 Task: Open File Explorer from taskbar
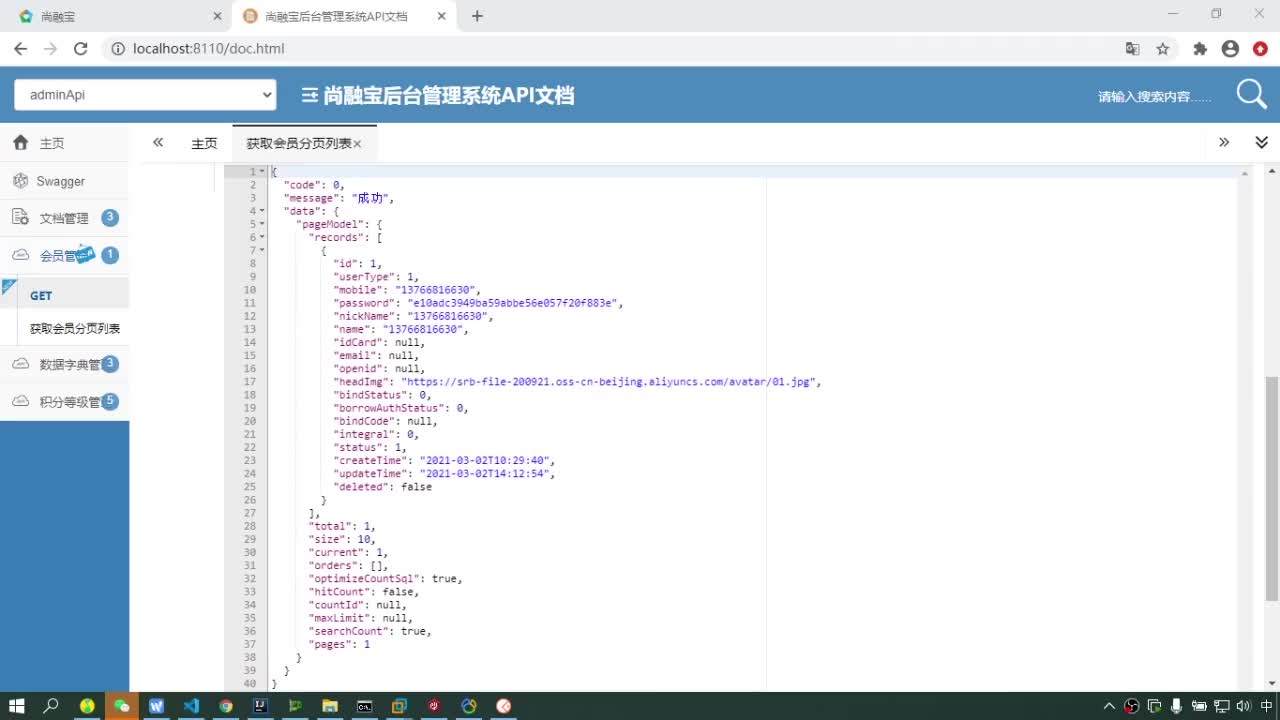coord(329,706)
